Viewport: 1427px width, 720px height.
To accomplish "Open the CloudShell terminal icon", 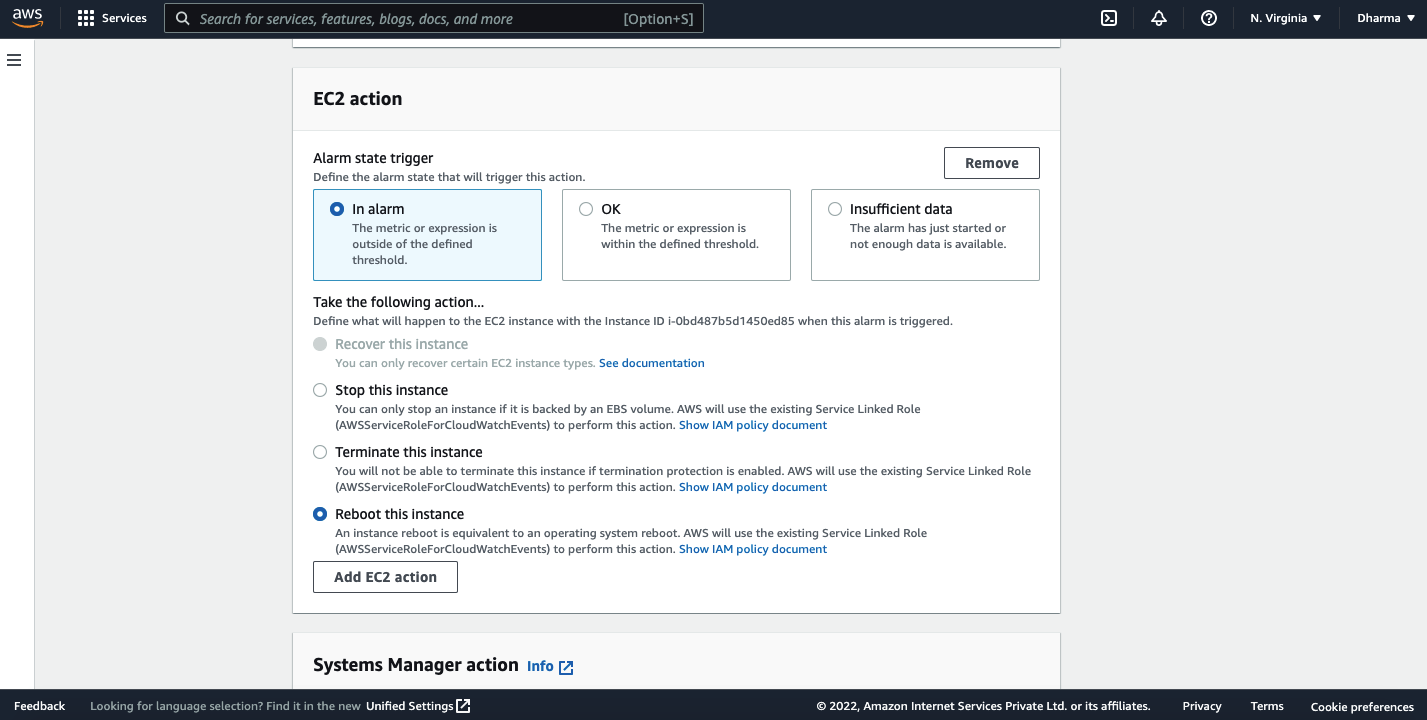I will (x=1109, y=18).
